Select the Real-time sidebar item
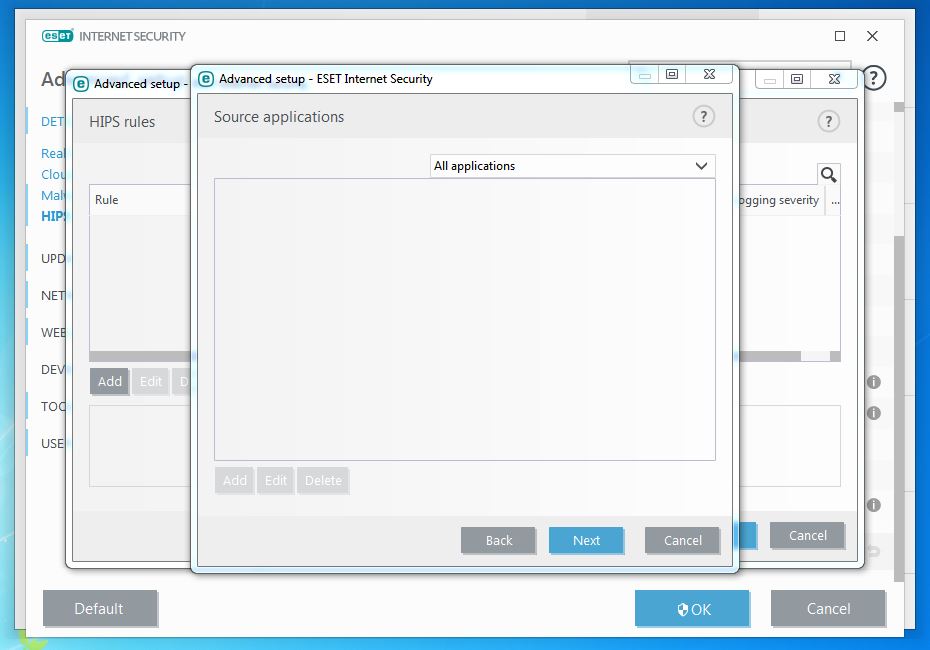 tap(53, 154)
